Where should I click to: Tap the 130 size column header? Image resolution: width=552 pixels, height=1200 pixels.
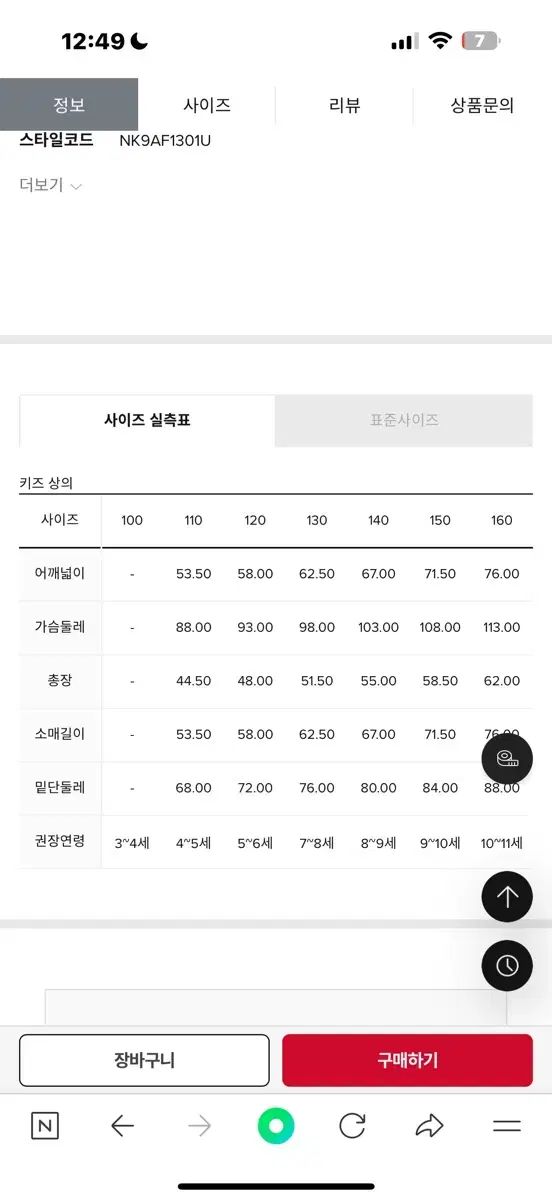(316, 520)
